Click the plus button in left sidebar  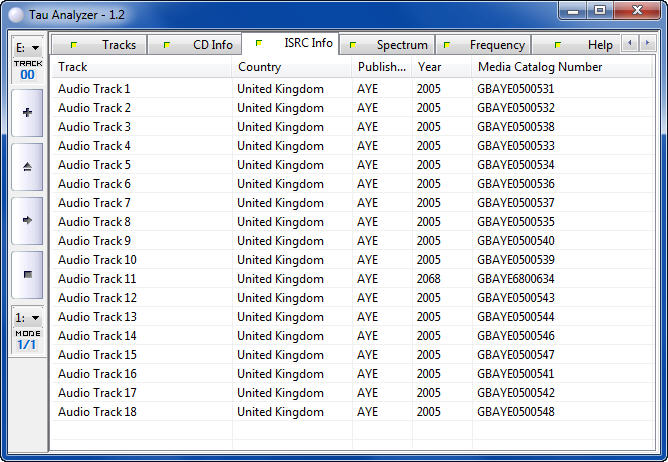tap(27, 113)
